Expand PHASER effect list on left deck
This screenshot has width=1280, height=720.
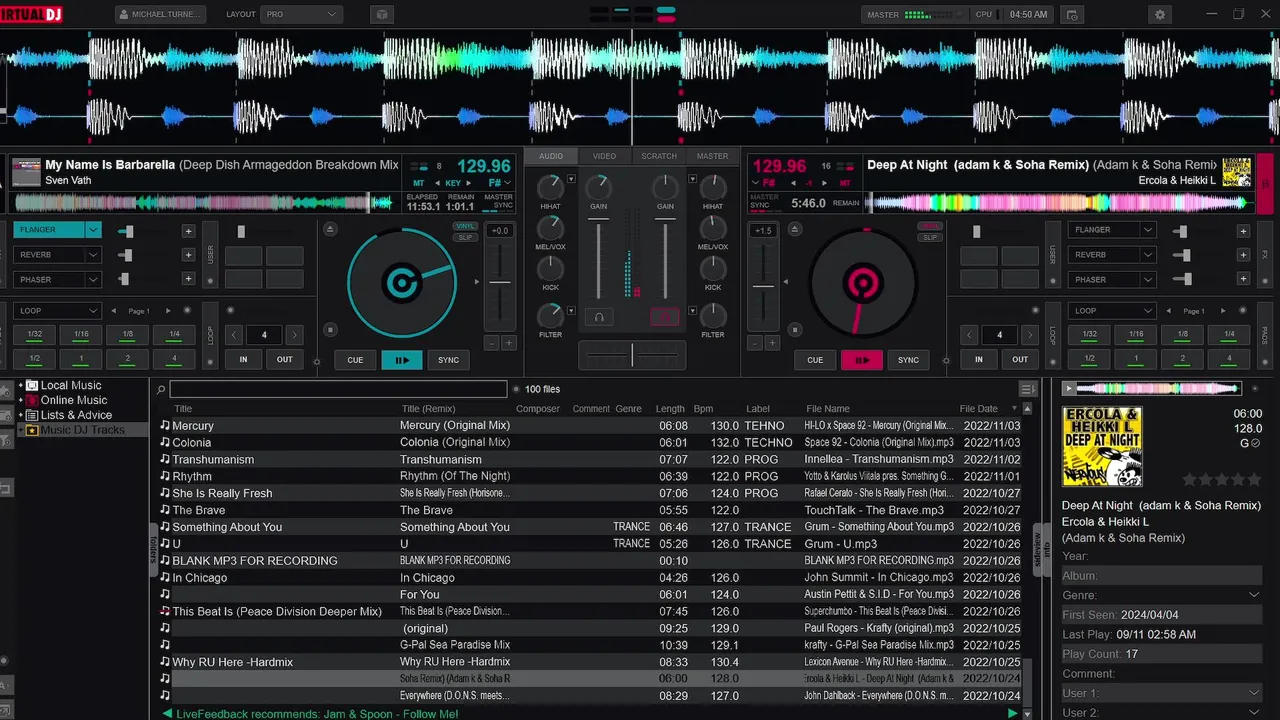pyautogui.click(x=93, y=280)
